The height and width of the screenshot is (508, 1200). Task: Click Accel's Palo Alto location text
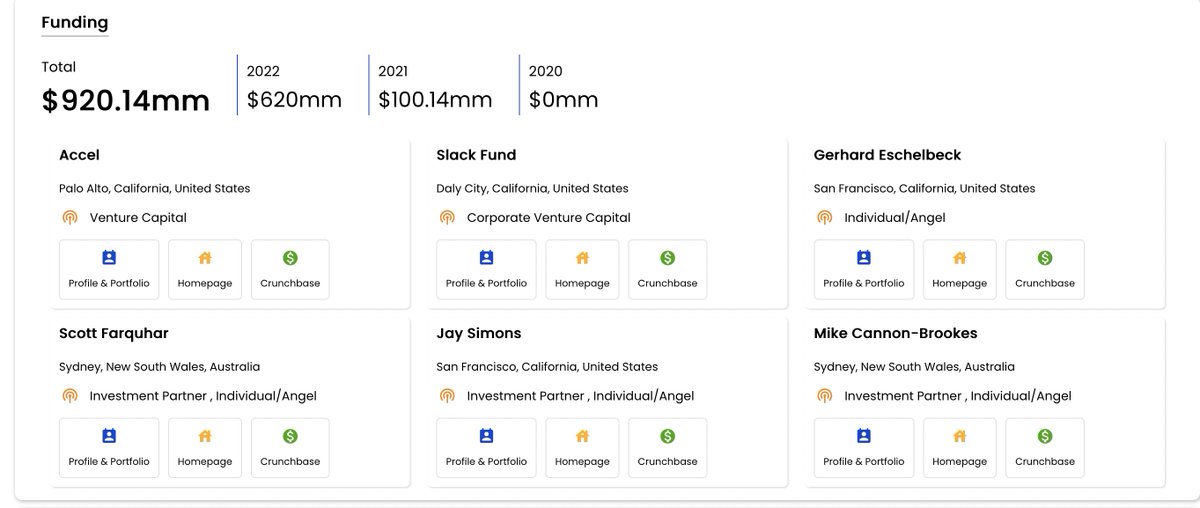155,188
